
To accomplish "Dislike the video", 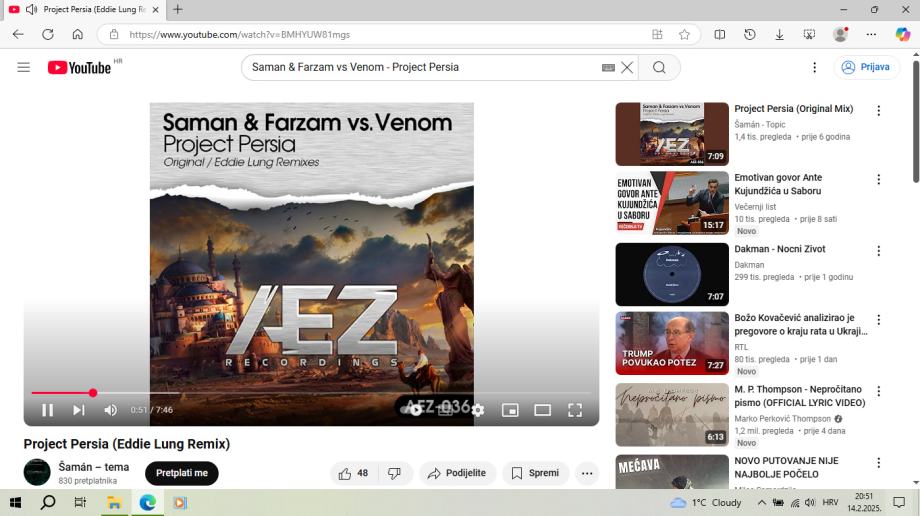I will 395,473.
